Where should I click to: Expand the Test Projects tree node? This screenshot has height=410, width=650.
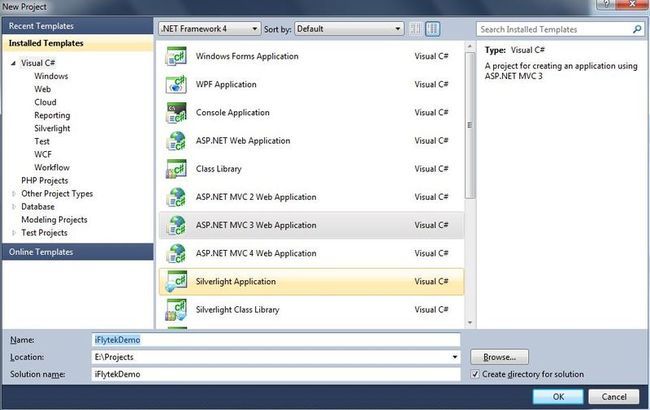[x=13, y=233]
